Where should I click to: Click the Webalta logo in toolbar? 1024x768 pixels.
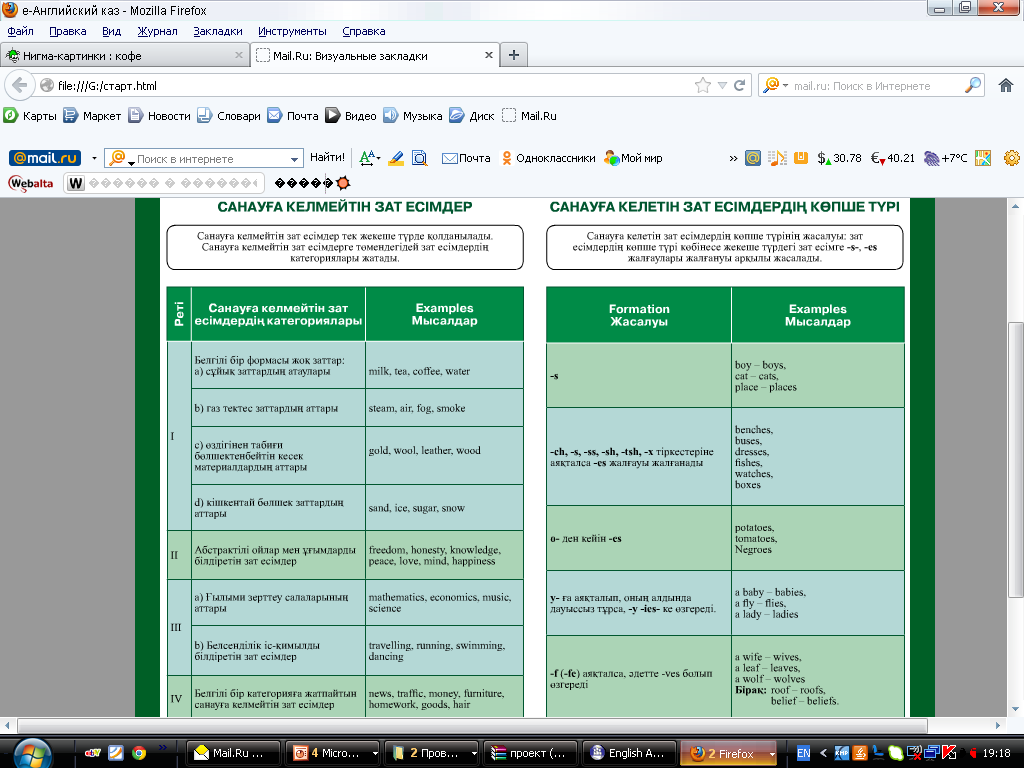pyautogui.click(x=30, y=183)
